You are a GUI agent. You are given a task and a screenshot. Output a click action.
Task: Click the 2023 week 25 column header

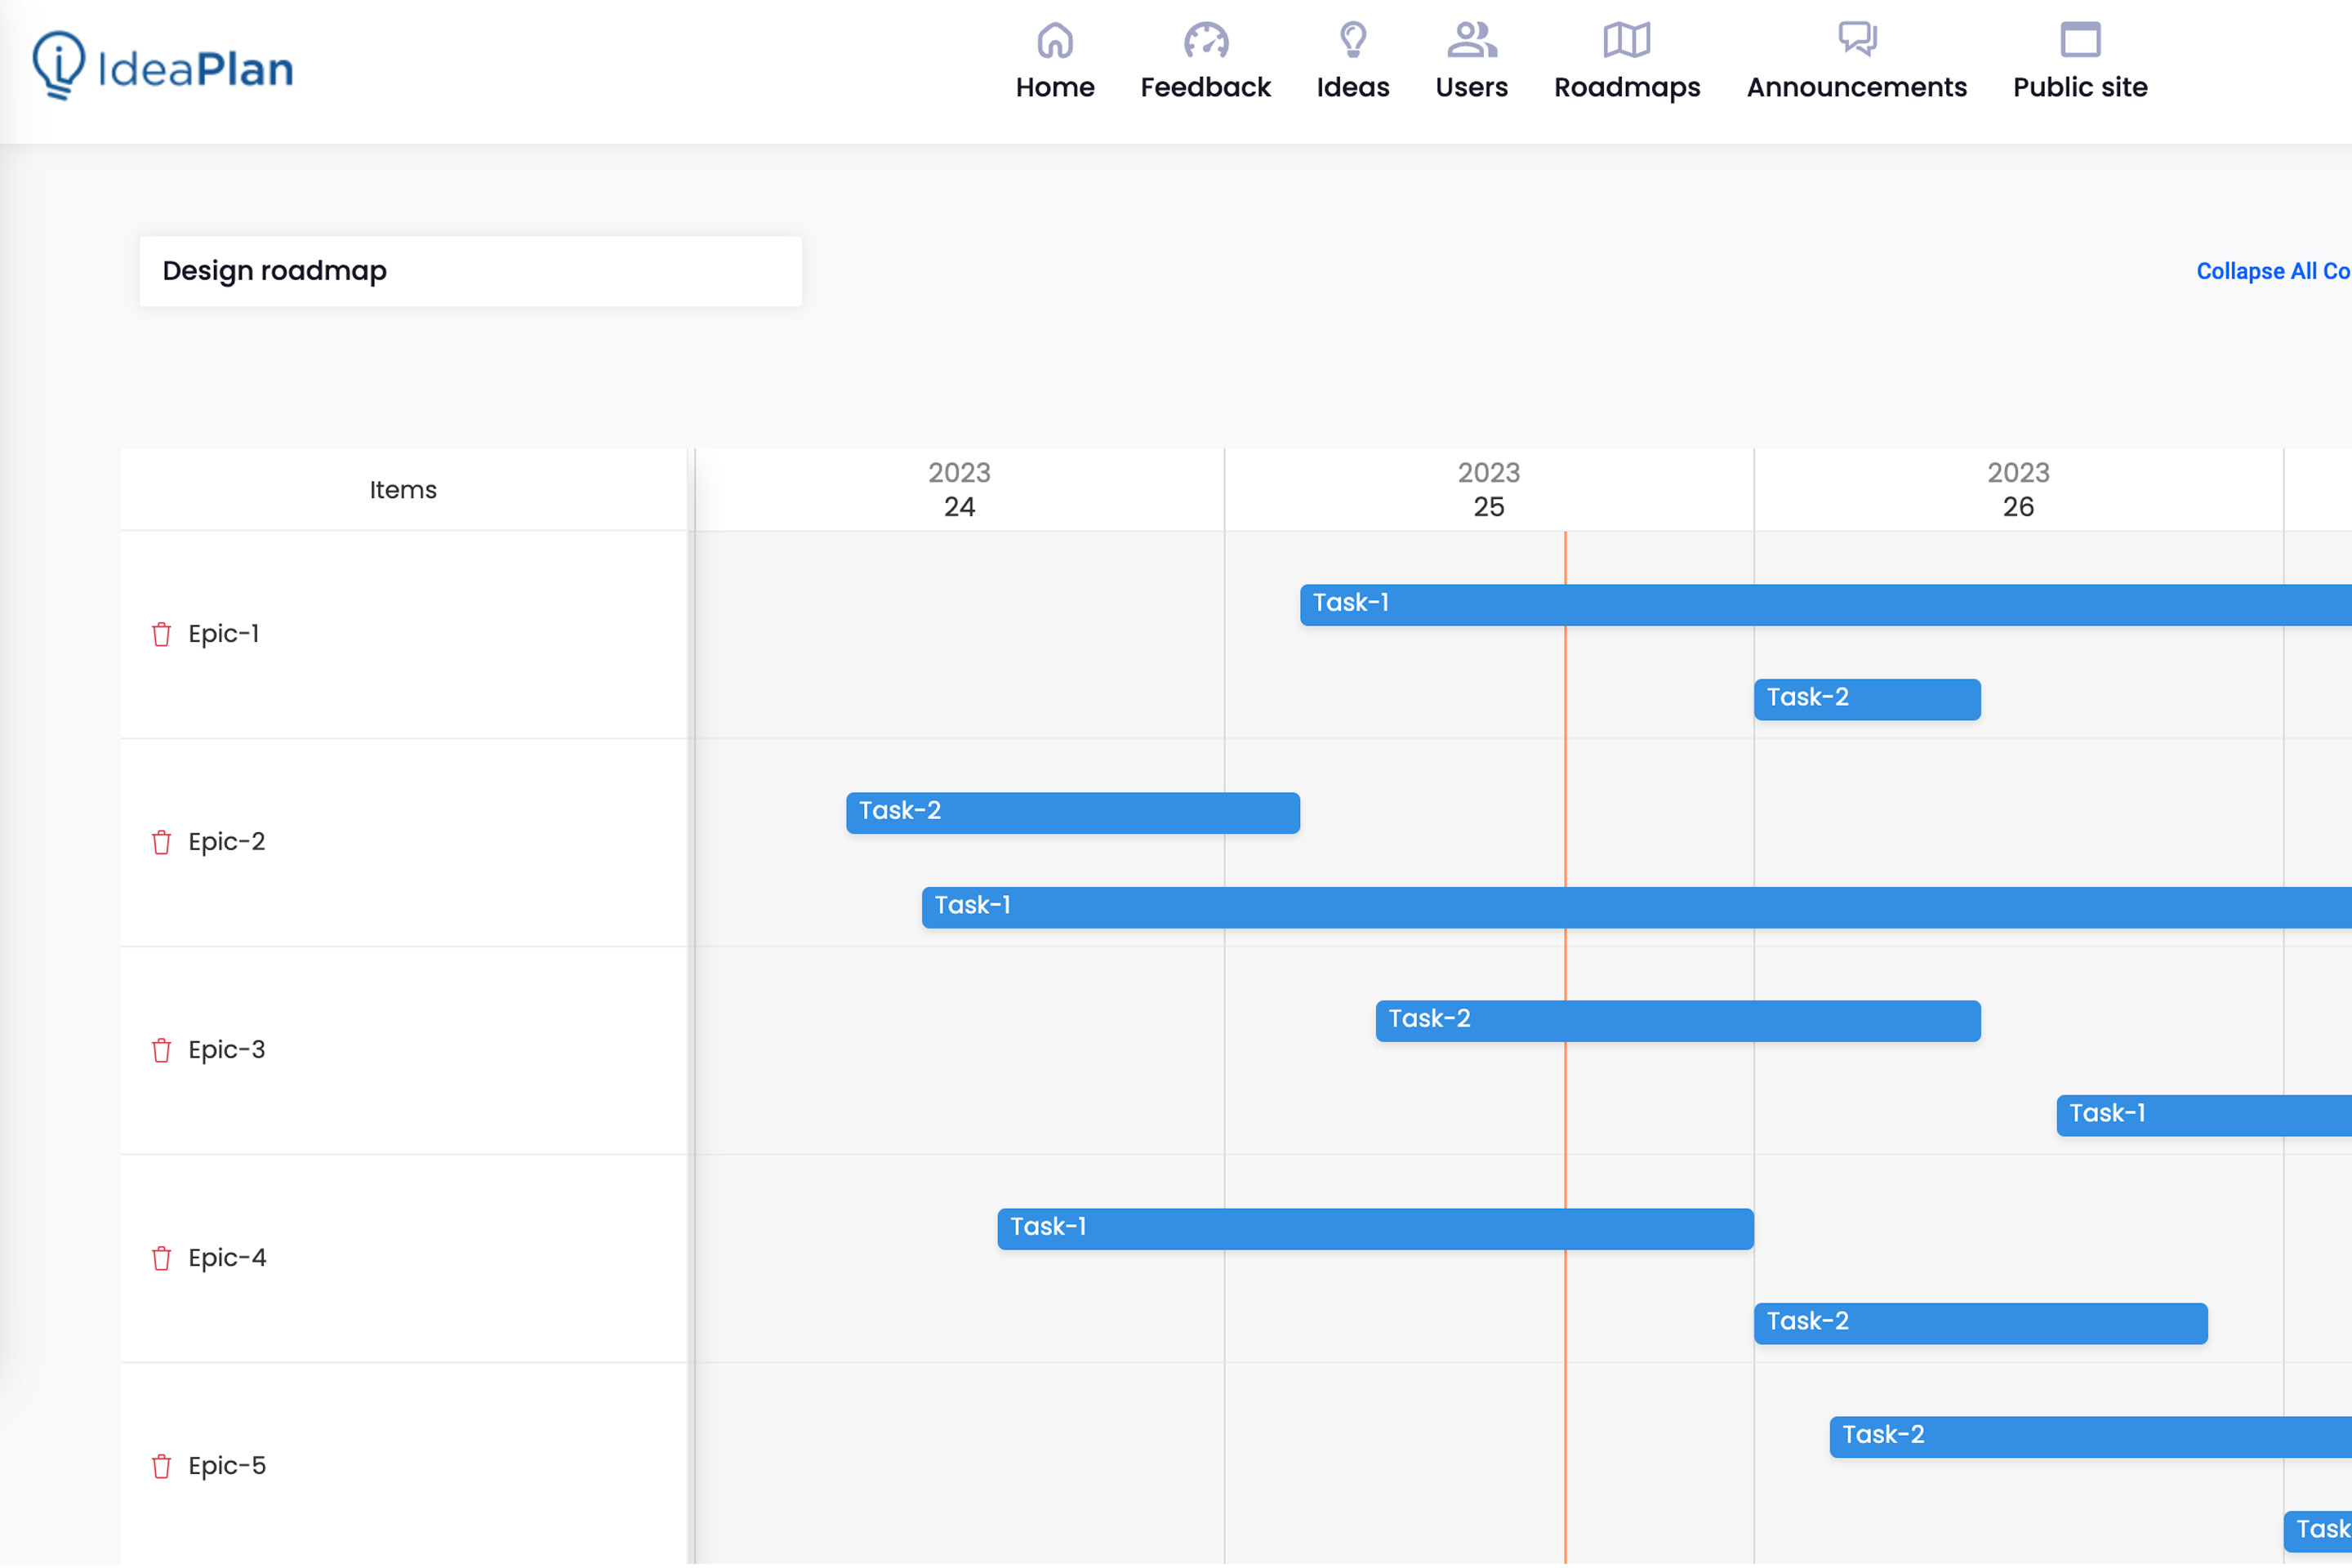(1488, 490)
